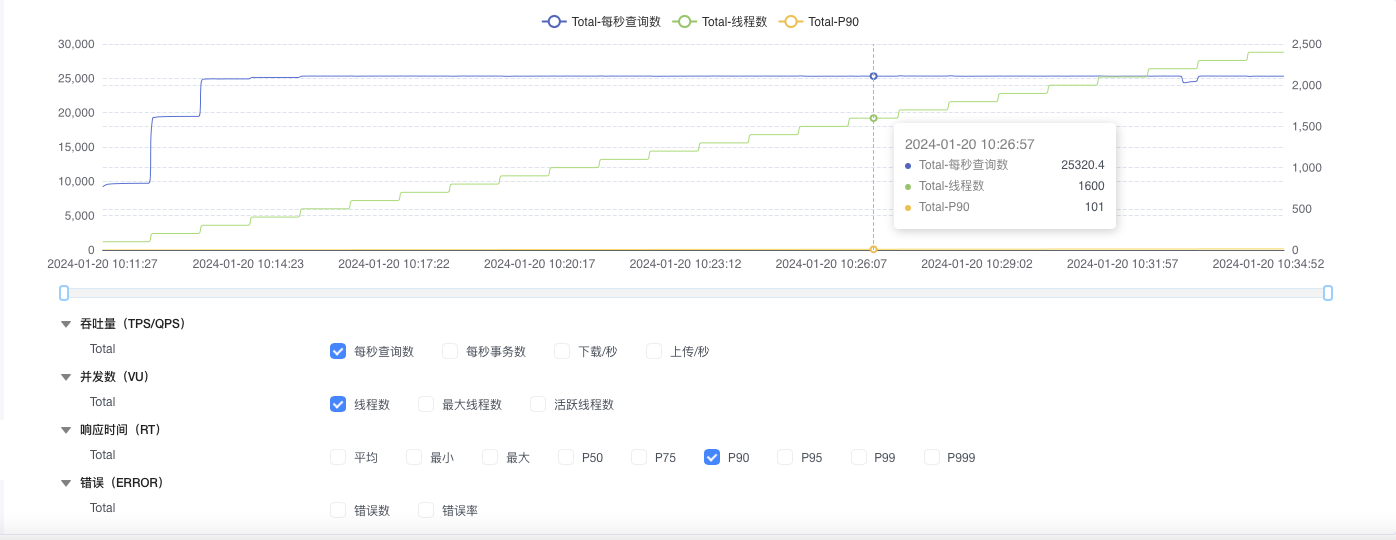The width and height of the screenshot is (1396, 540).
Task: Click the tooltip timestamp 2024-01-20 10:26:57
Action: pos(969,144)
